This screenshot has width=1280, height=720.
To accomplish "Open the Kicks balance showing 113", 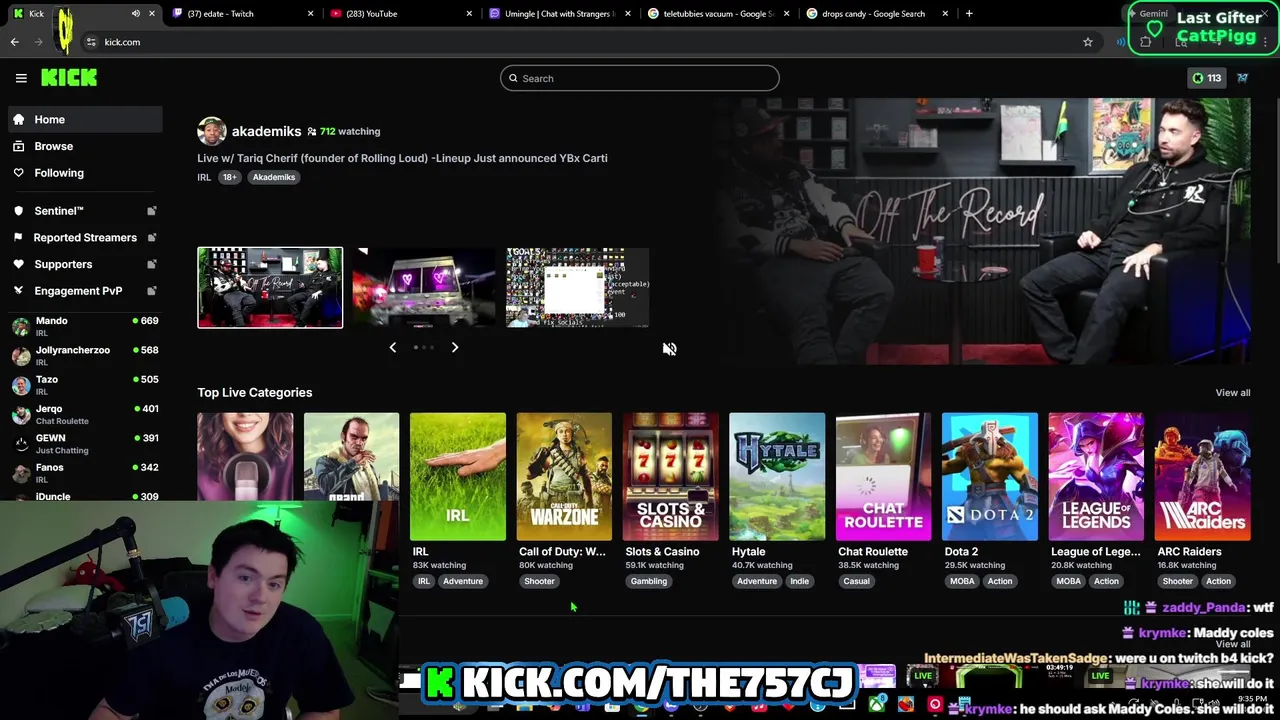I will pyautogui.click(x=1206, y=78).
